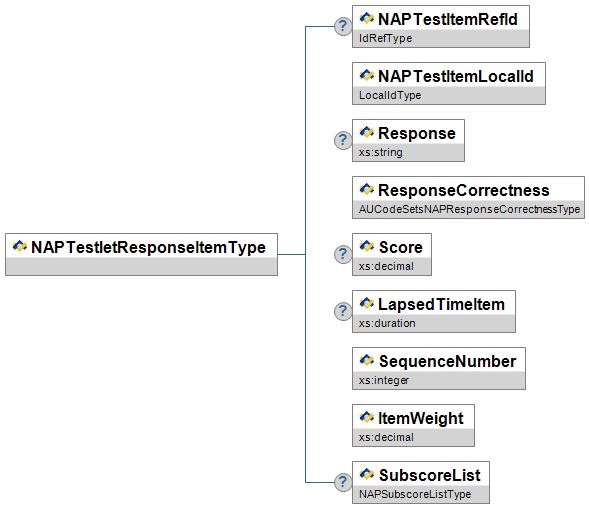The height and width of the screenshot is (508, 589).
Task: Click the question mark beside LapsedTimeItem
Action: tap(343, 311)
